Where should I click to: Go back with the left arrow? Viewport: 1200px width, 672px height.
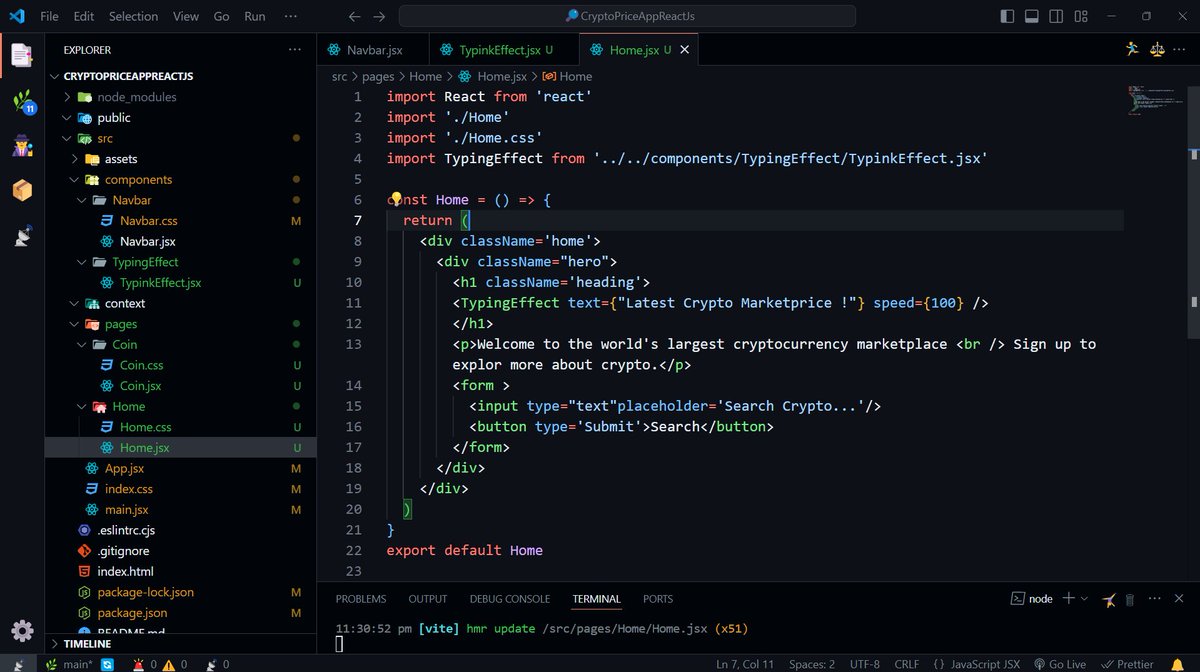354,16
